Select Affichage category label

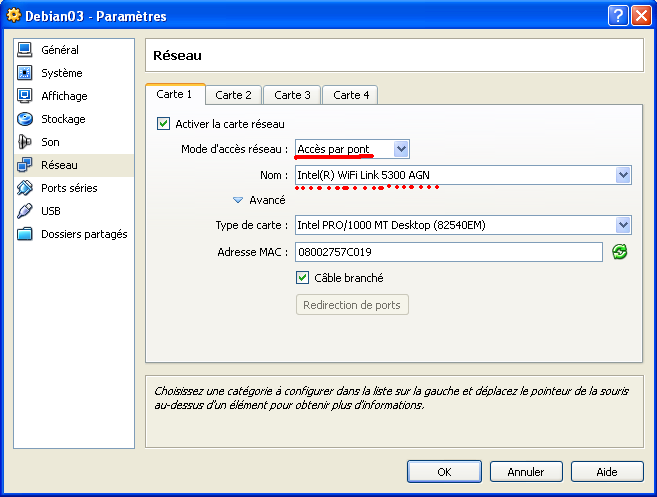pos(64,96)
